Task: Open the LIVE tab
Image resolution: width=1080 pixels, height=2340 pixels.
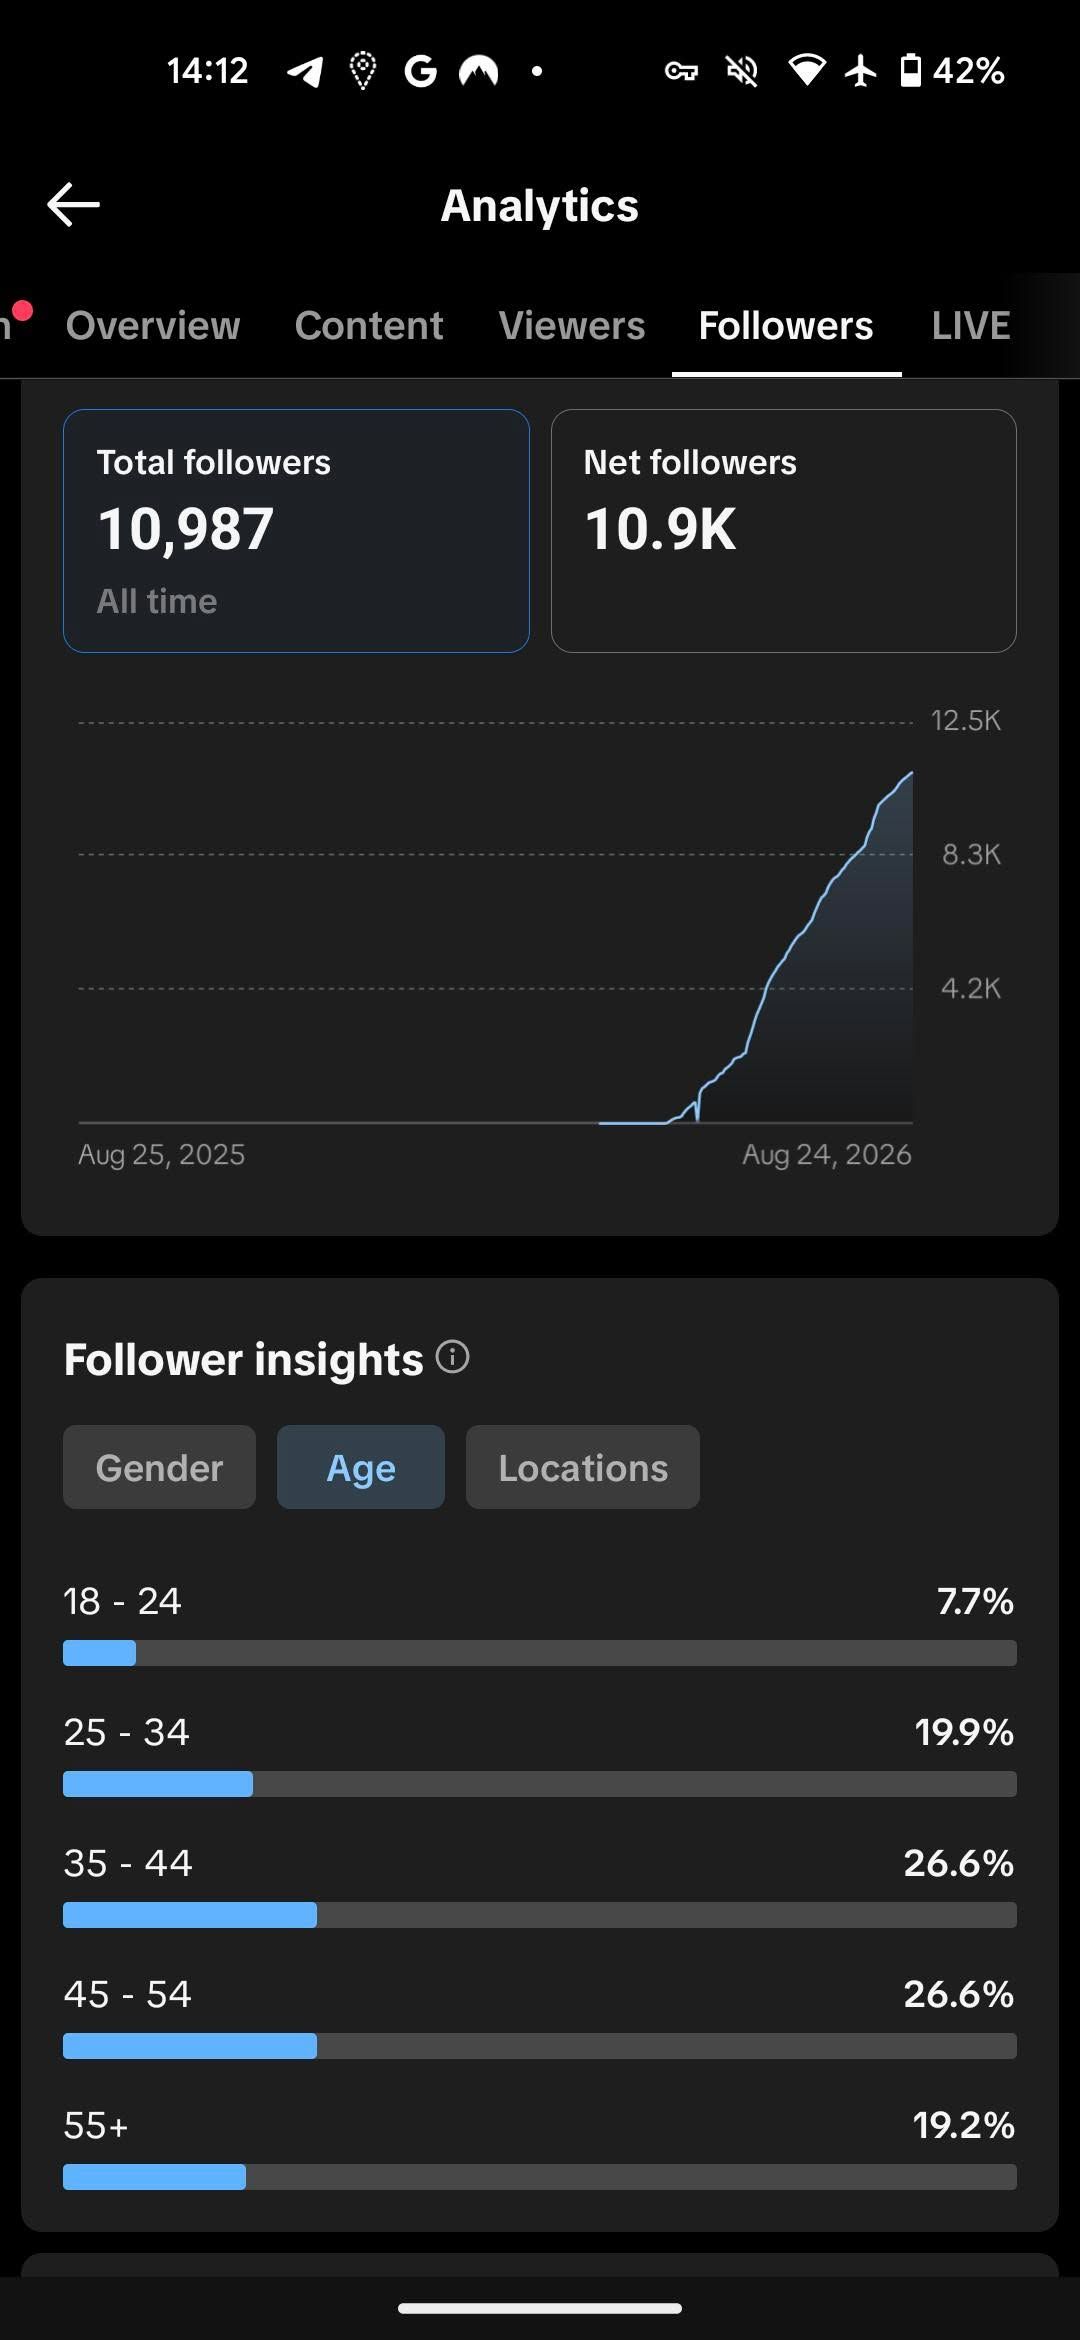Action: point(971,325)
